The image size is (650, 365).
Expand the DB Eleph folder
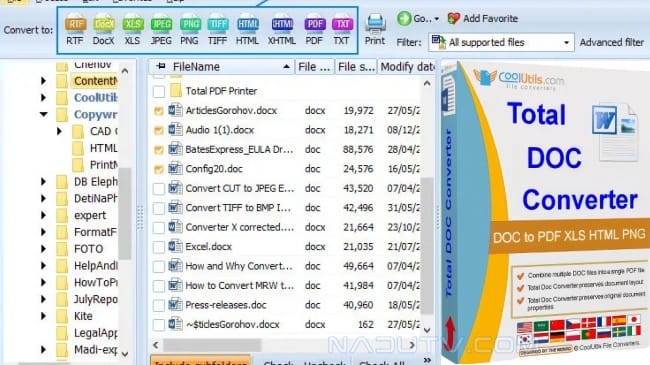[44, 182]
